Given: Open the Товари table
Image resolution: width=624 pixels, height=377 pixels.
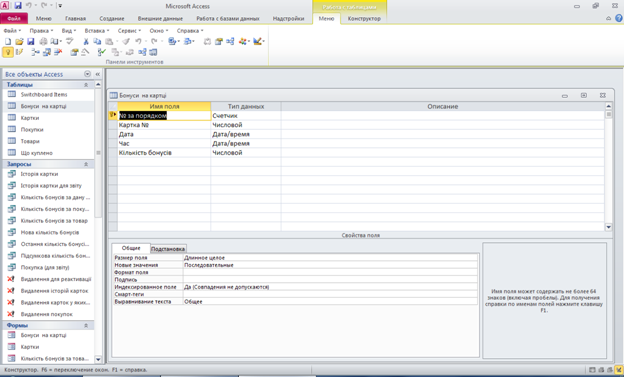Looking at the screenshot, I should [30, 141].
